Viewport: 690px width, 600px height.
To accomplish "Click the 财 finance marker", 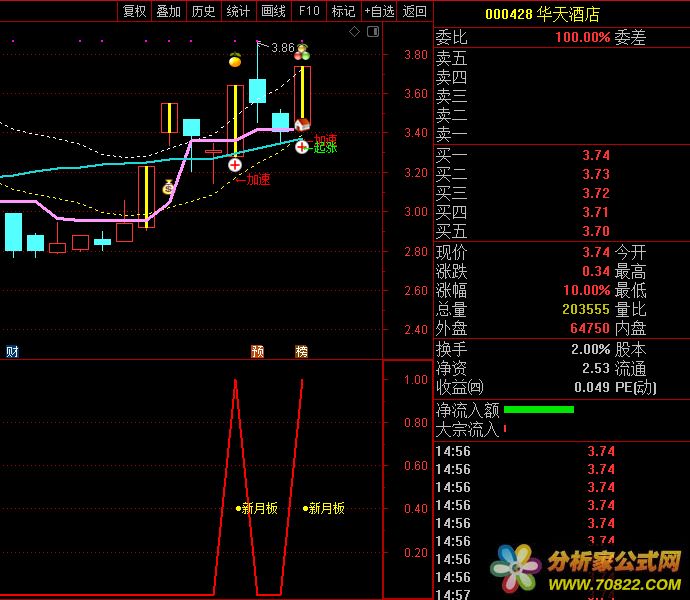I will (x=12, y=351).
